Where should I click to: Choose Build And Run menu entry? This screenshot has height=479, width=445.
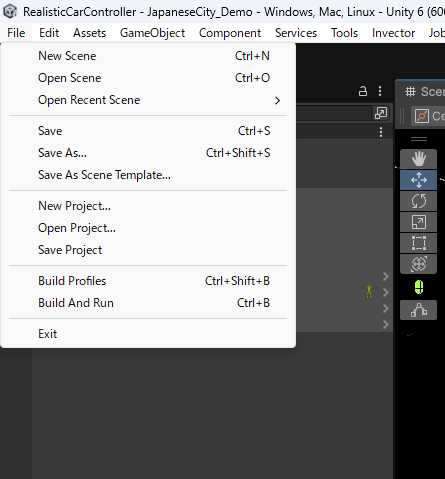(x=148, y=303)
